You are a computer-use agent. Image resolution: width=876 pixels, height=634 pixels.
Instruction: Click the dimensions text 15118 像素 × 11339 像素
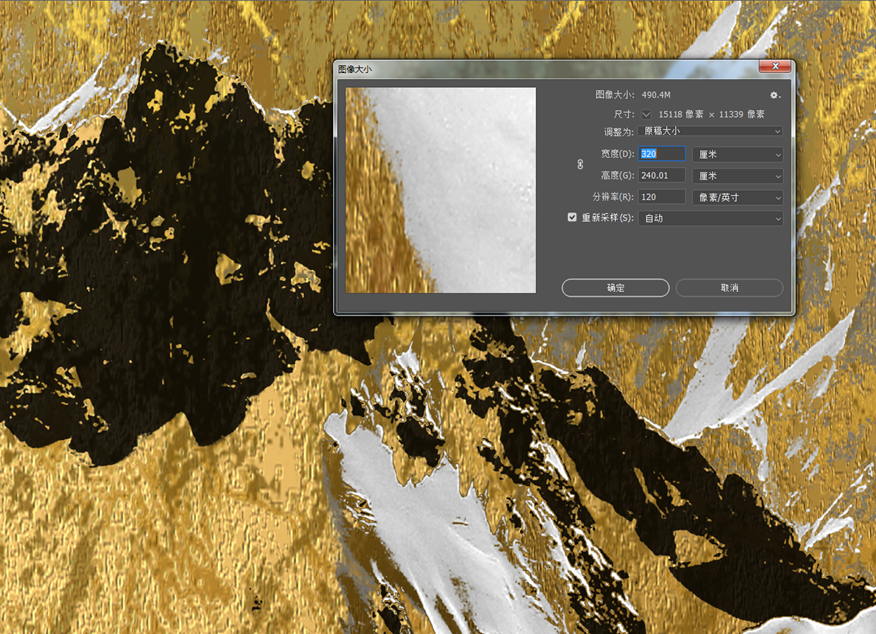pos(711,114)
